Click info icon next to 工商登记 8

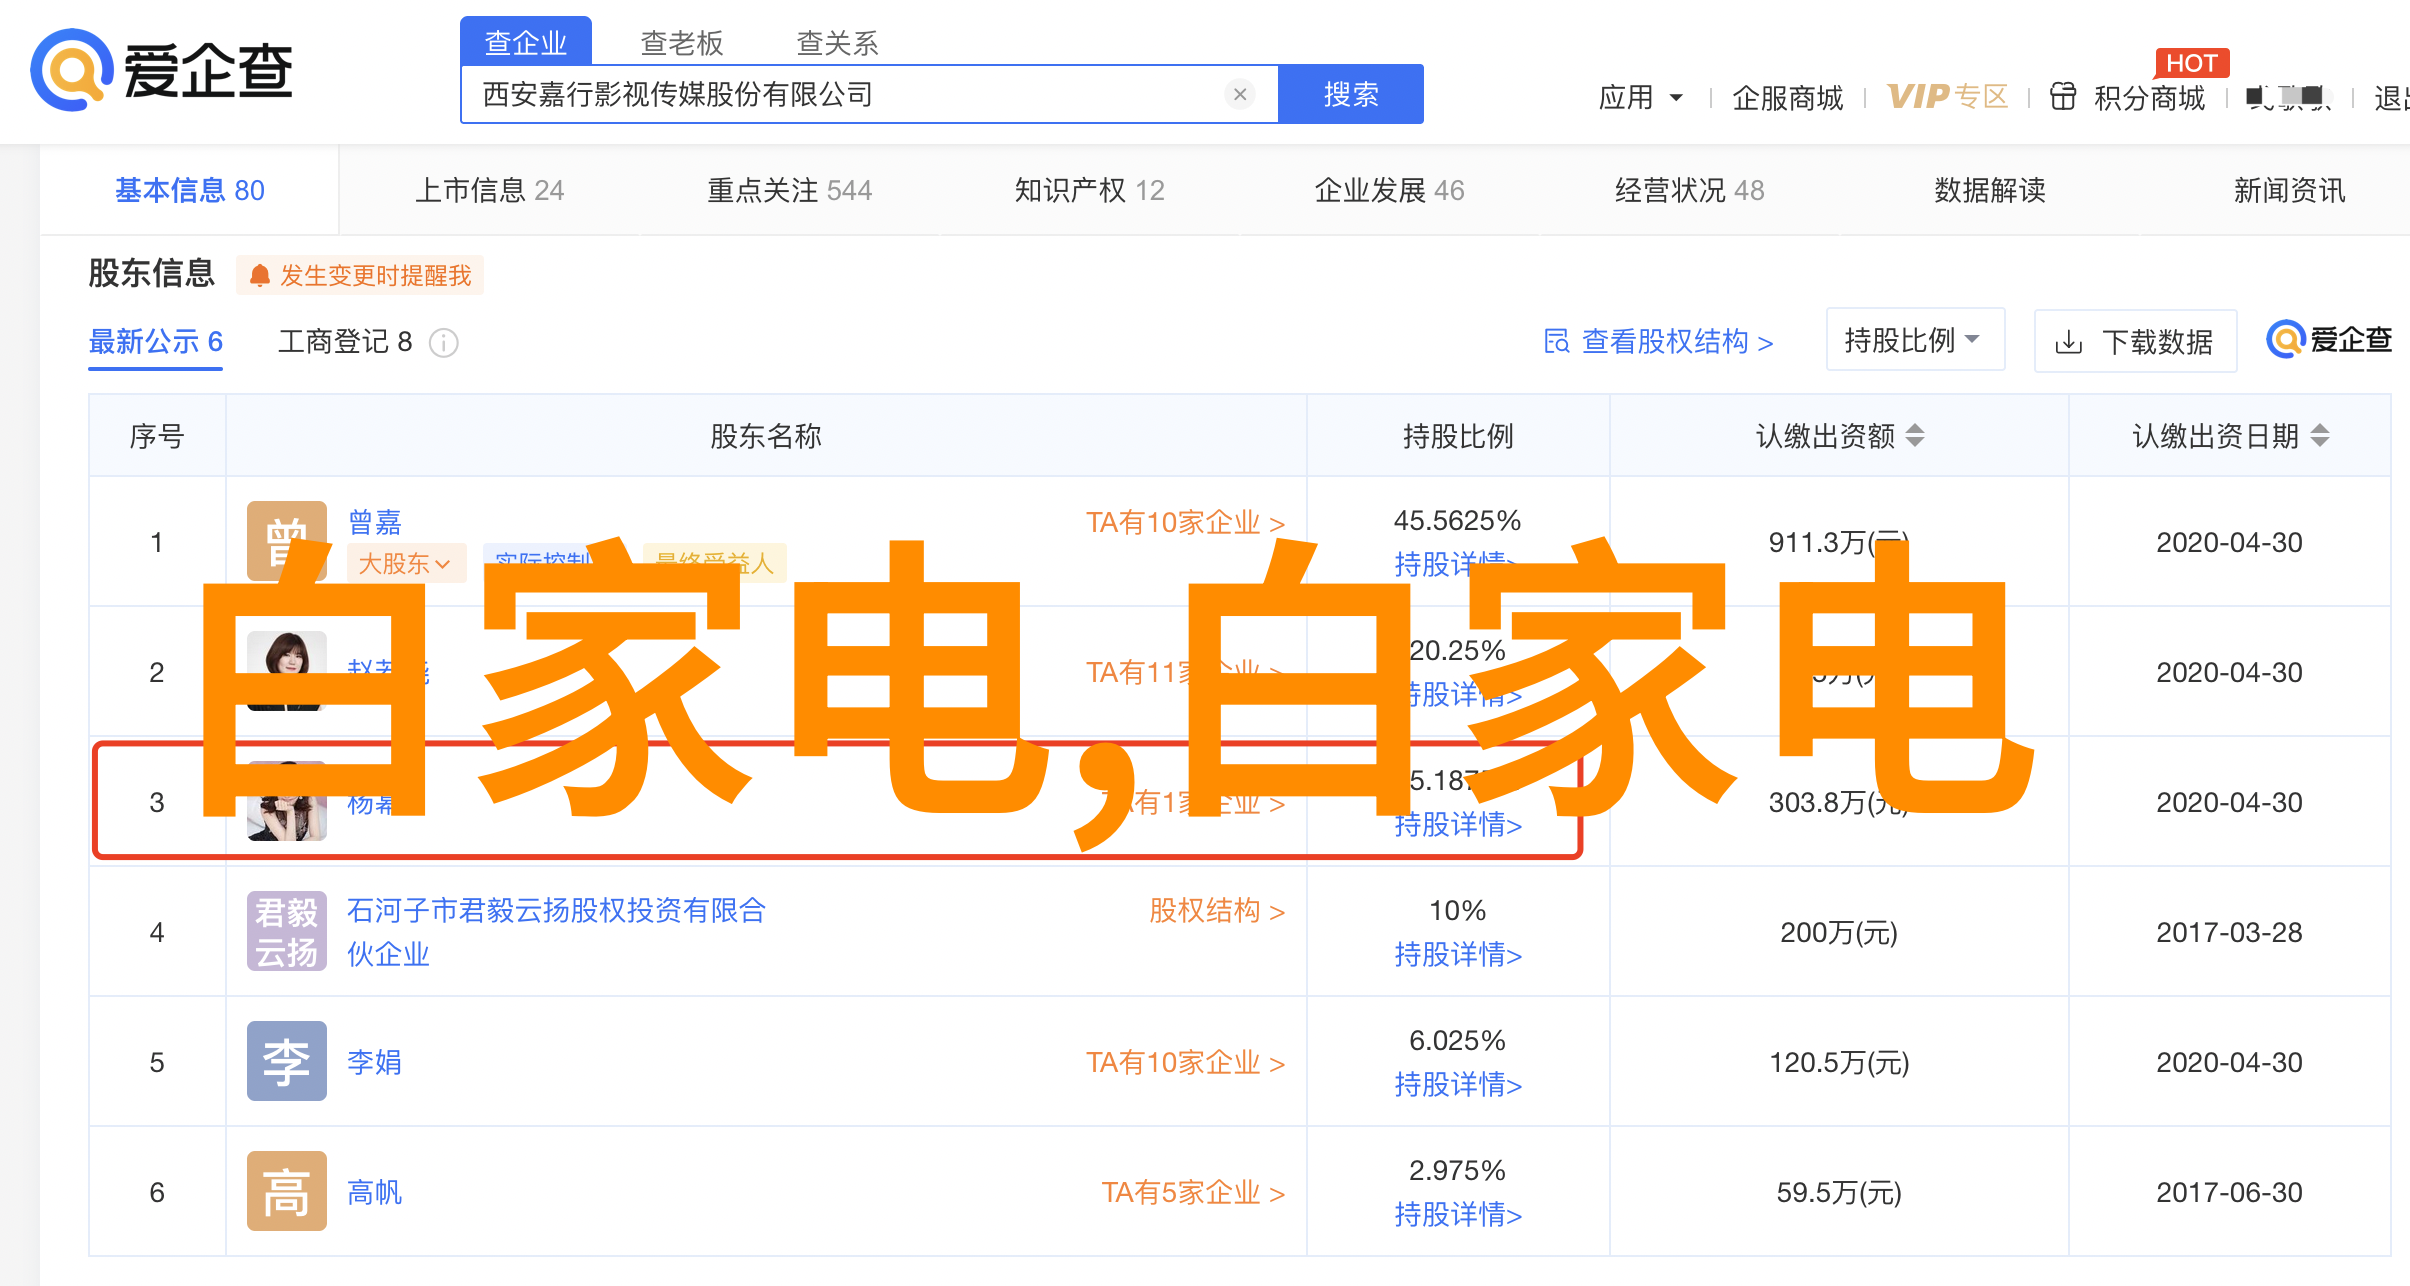(444, 343)
